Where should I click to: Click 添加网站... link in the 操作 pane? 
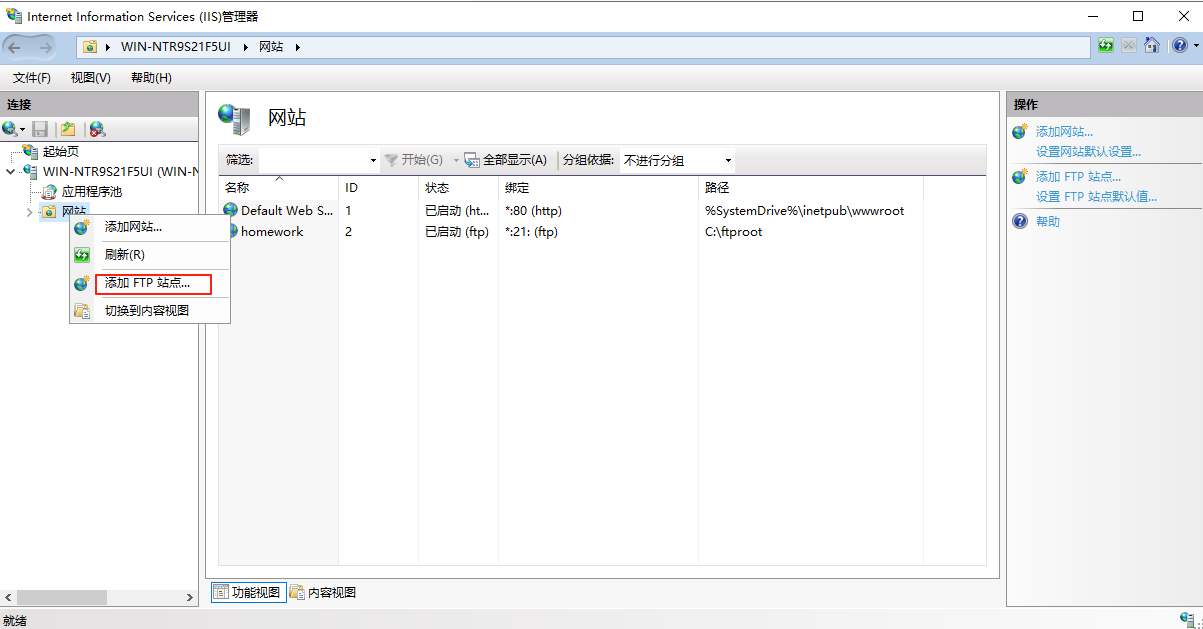click(x=1064, y=131)
